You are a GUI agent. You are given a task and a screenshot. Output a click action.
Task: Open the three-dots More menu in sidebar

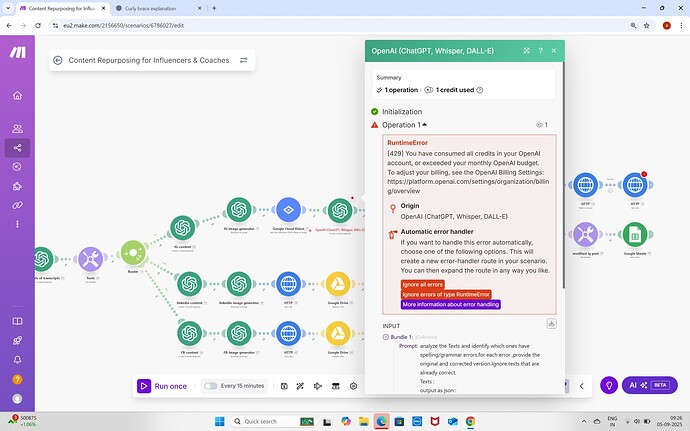[17, 224]
